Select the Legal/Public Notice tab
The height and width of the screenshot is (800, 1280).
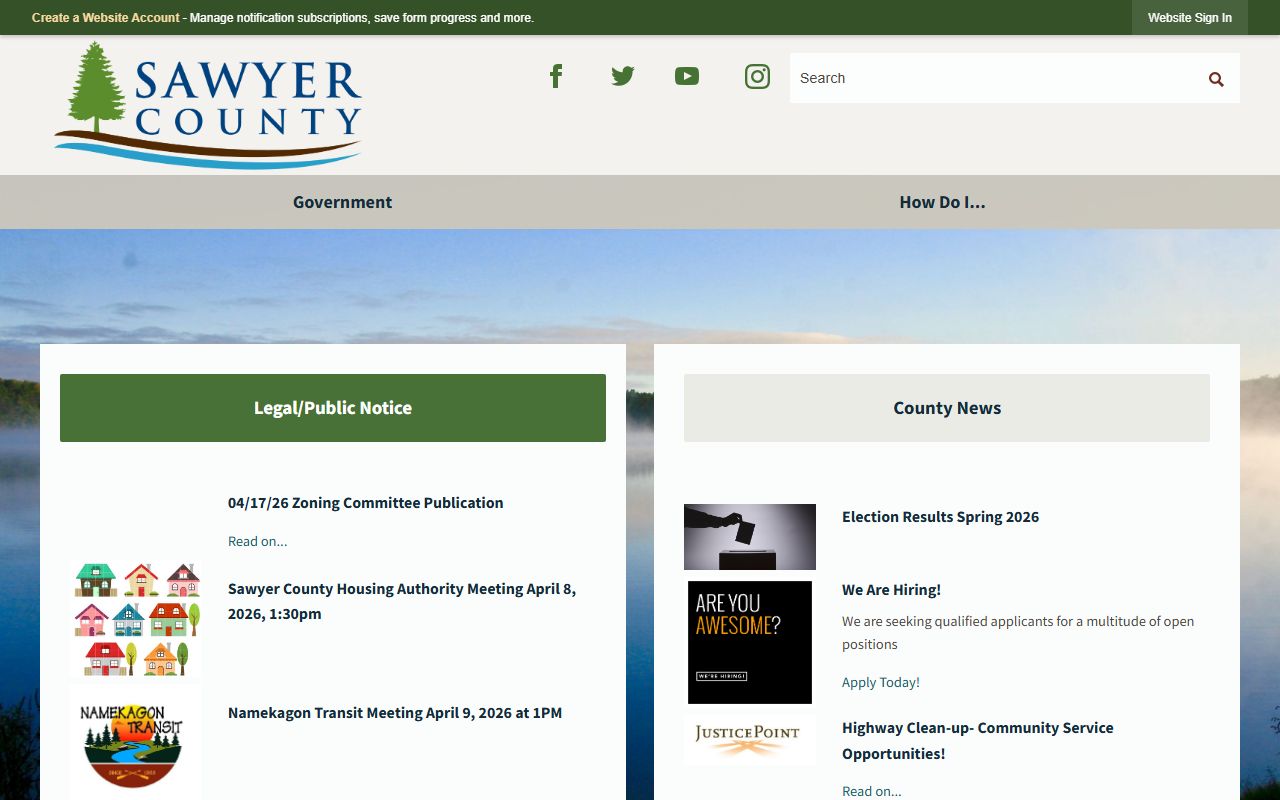click(333, 408)
